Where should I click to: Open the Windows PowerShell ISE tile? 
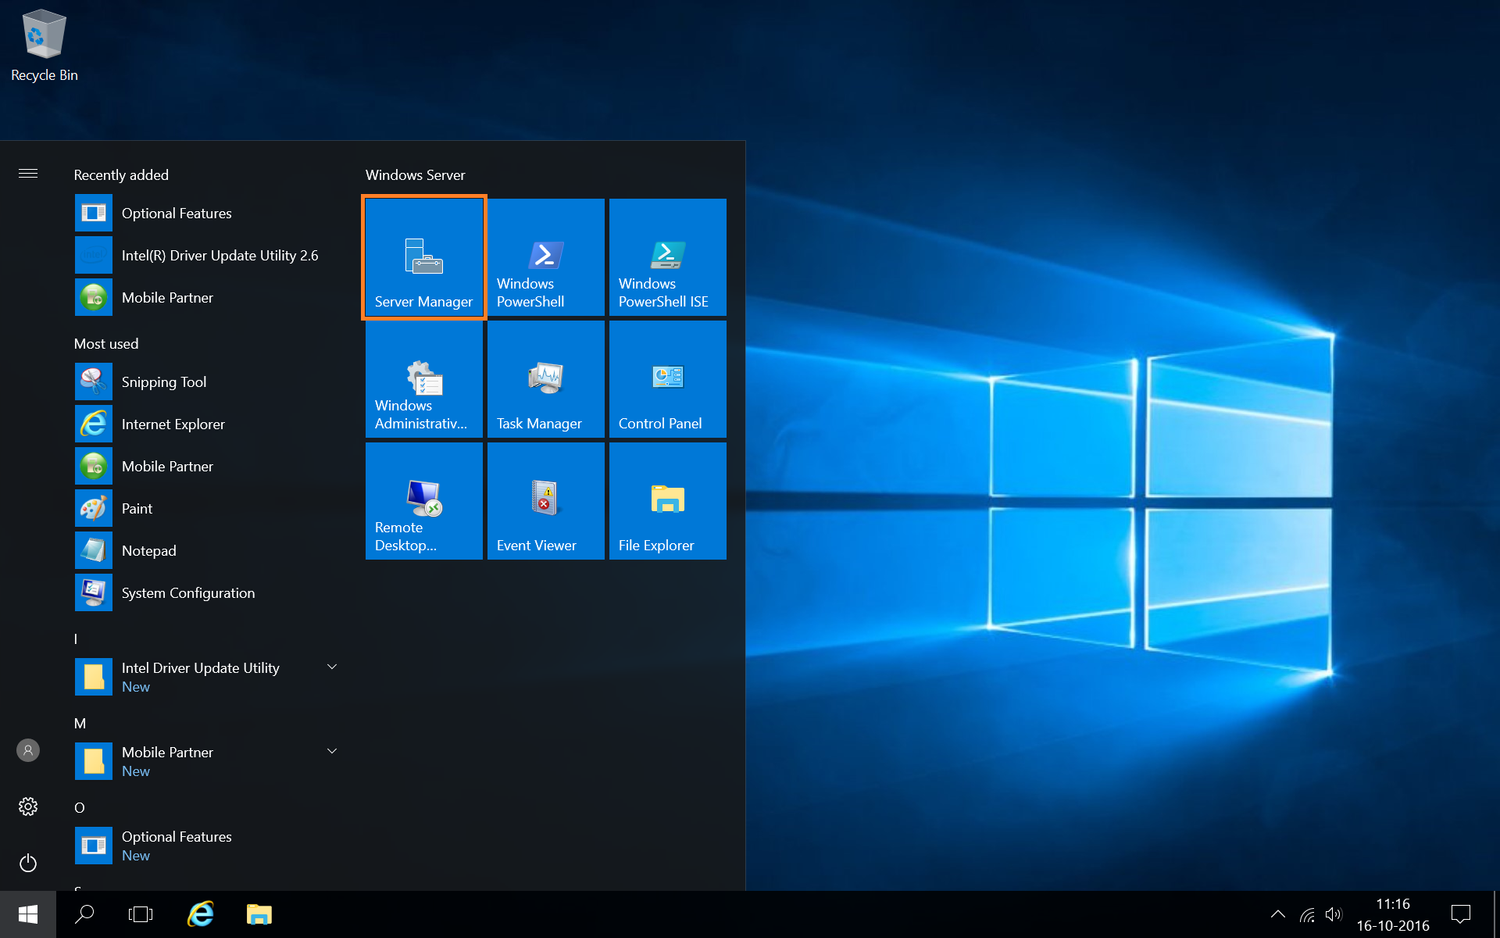point(667,257)
